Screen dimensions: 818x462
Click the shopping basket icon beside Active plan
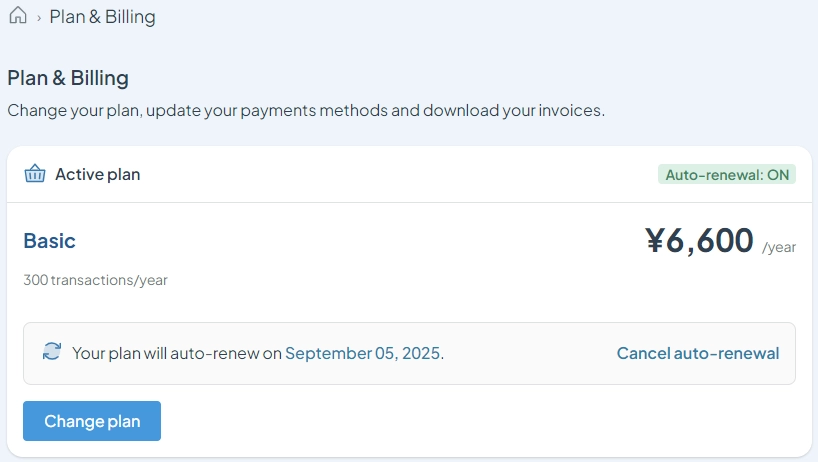(x=35, y=174)
